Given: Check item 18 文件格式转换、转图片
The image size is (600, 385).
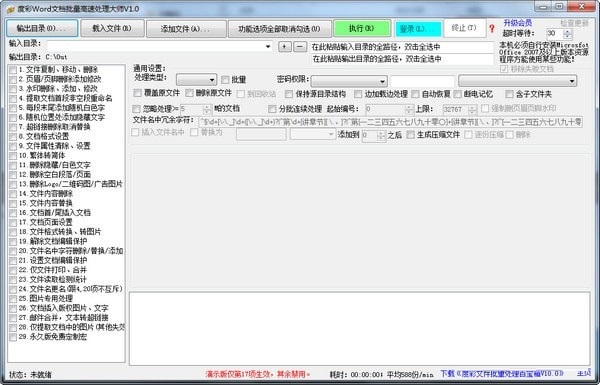Looking at the screenshot, I should pos(13,232).
